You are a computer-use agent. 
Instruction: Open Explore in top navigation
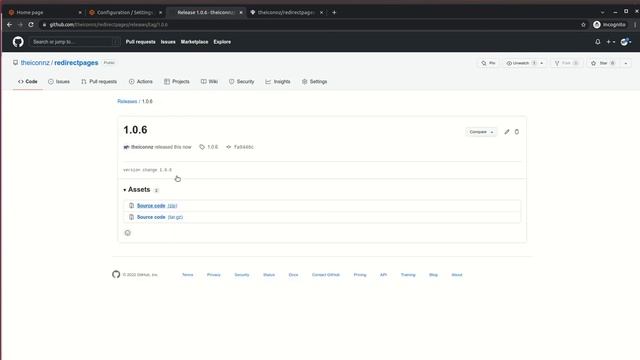point(222,42)
